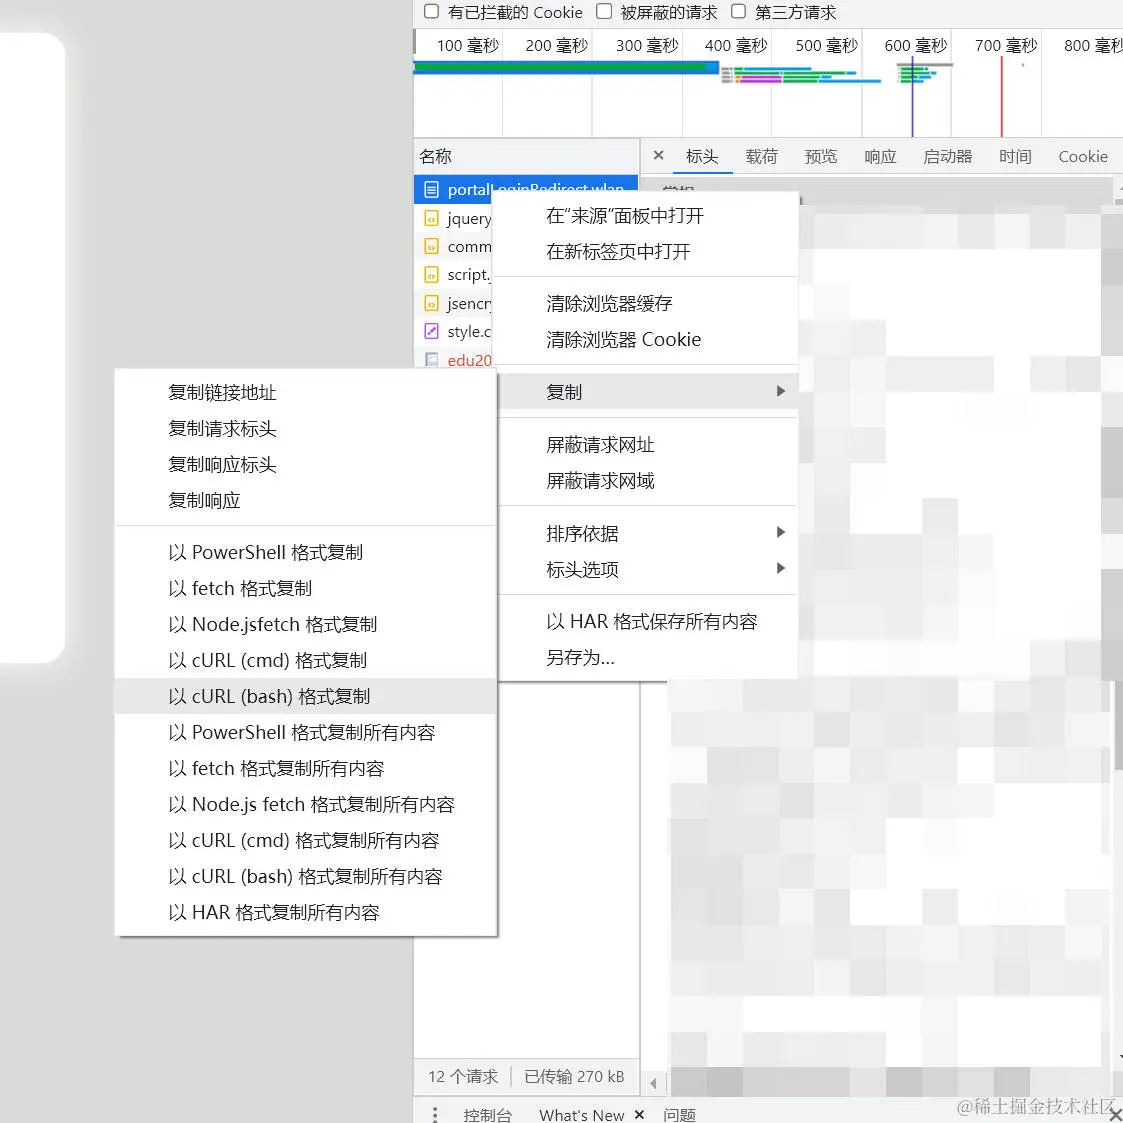Open the 控制台 drawer panel
Screen dimensions: 1123x1123
point(488,1114)
